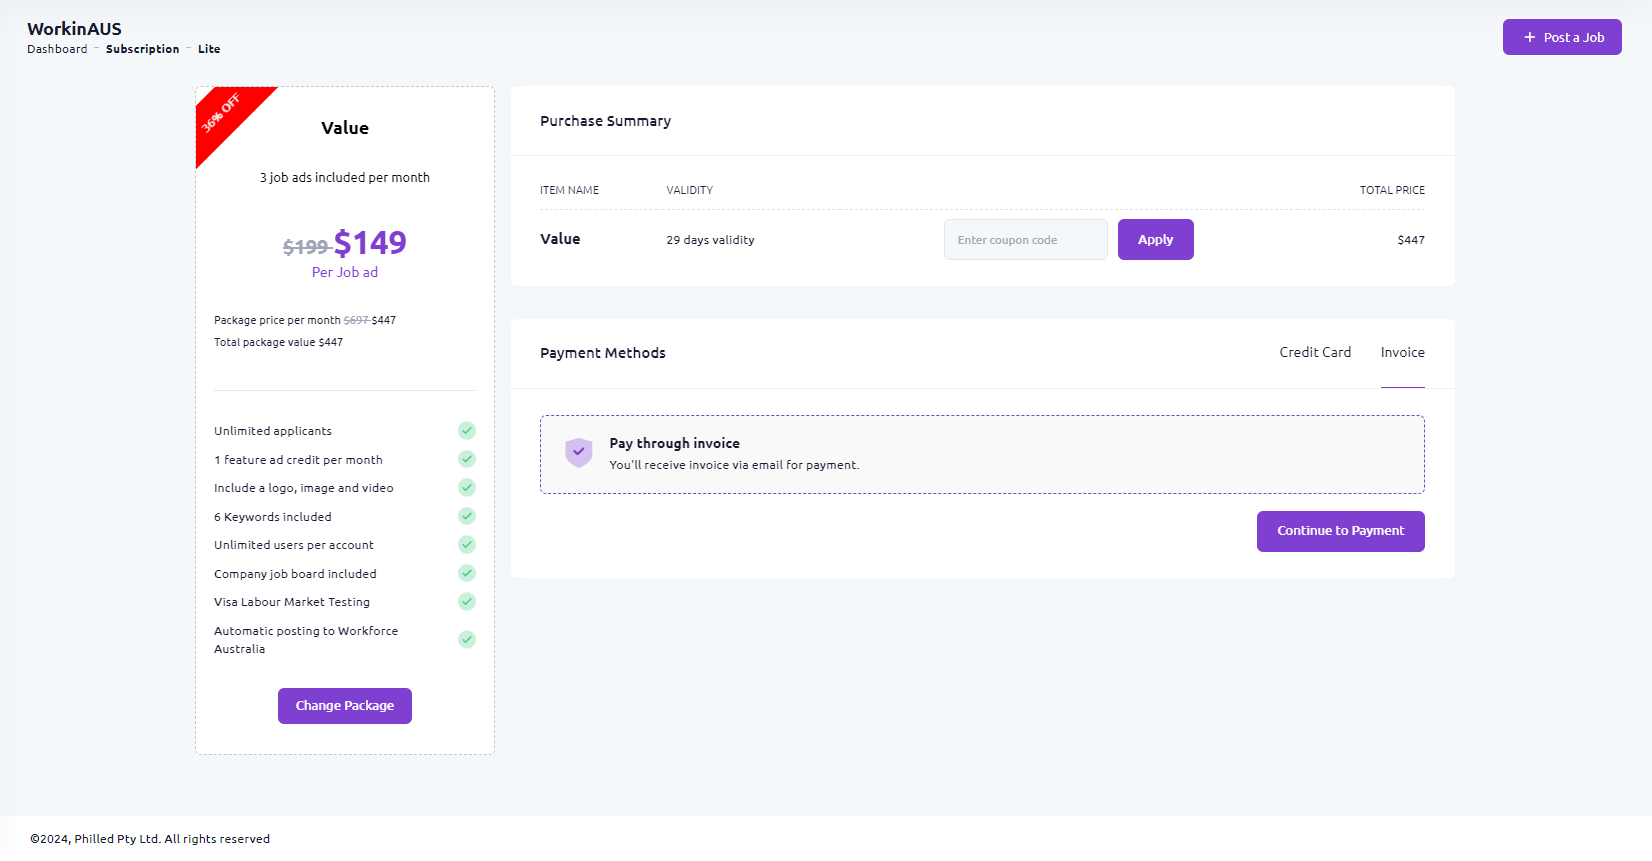1652x861 pixels.
Task: Click the Payment Methods heading
Action: (x=603, y=353)
